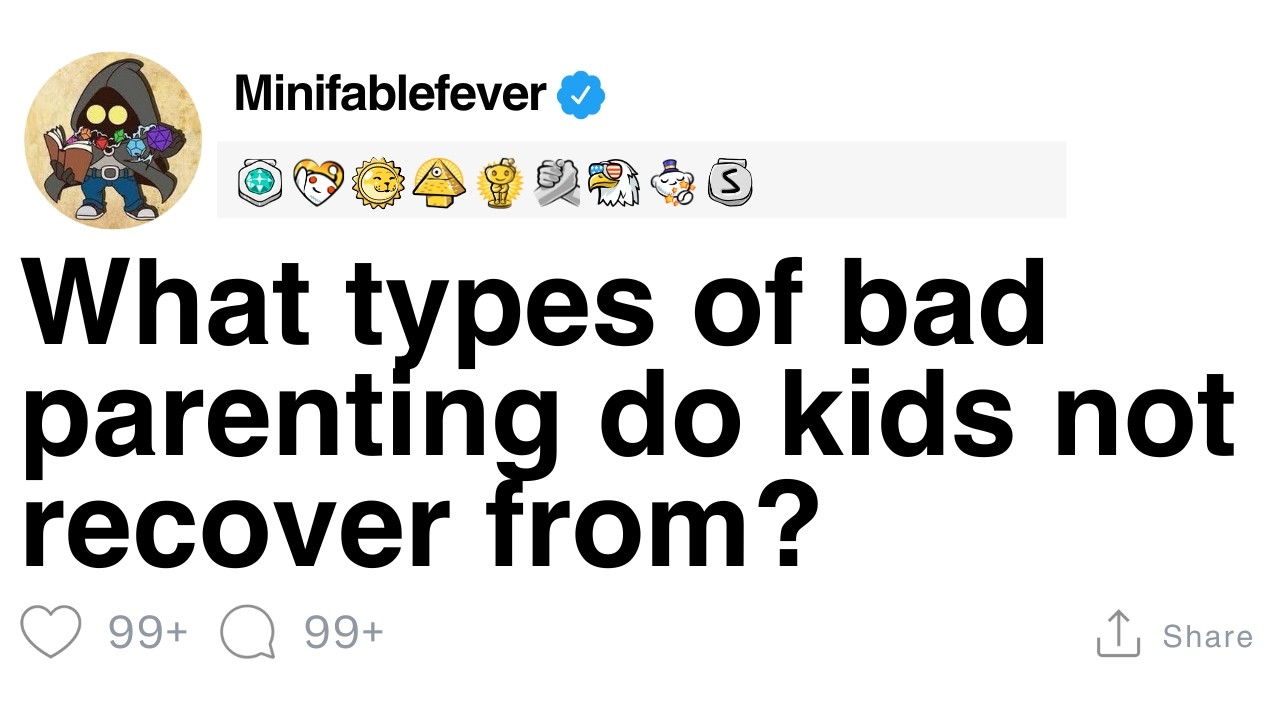Click the upload share arrow icon
The width and height of the screenshot is (1280, 720).
click(1118, 634)
